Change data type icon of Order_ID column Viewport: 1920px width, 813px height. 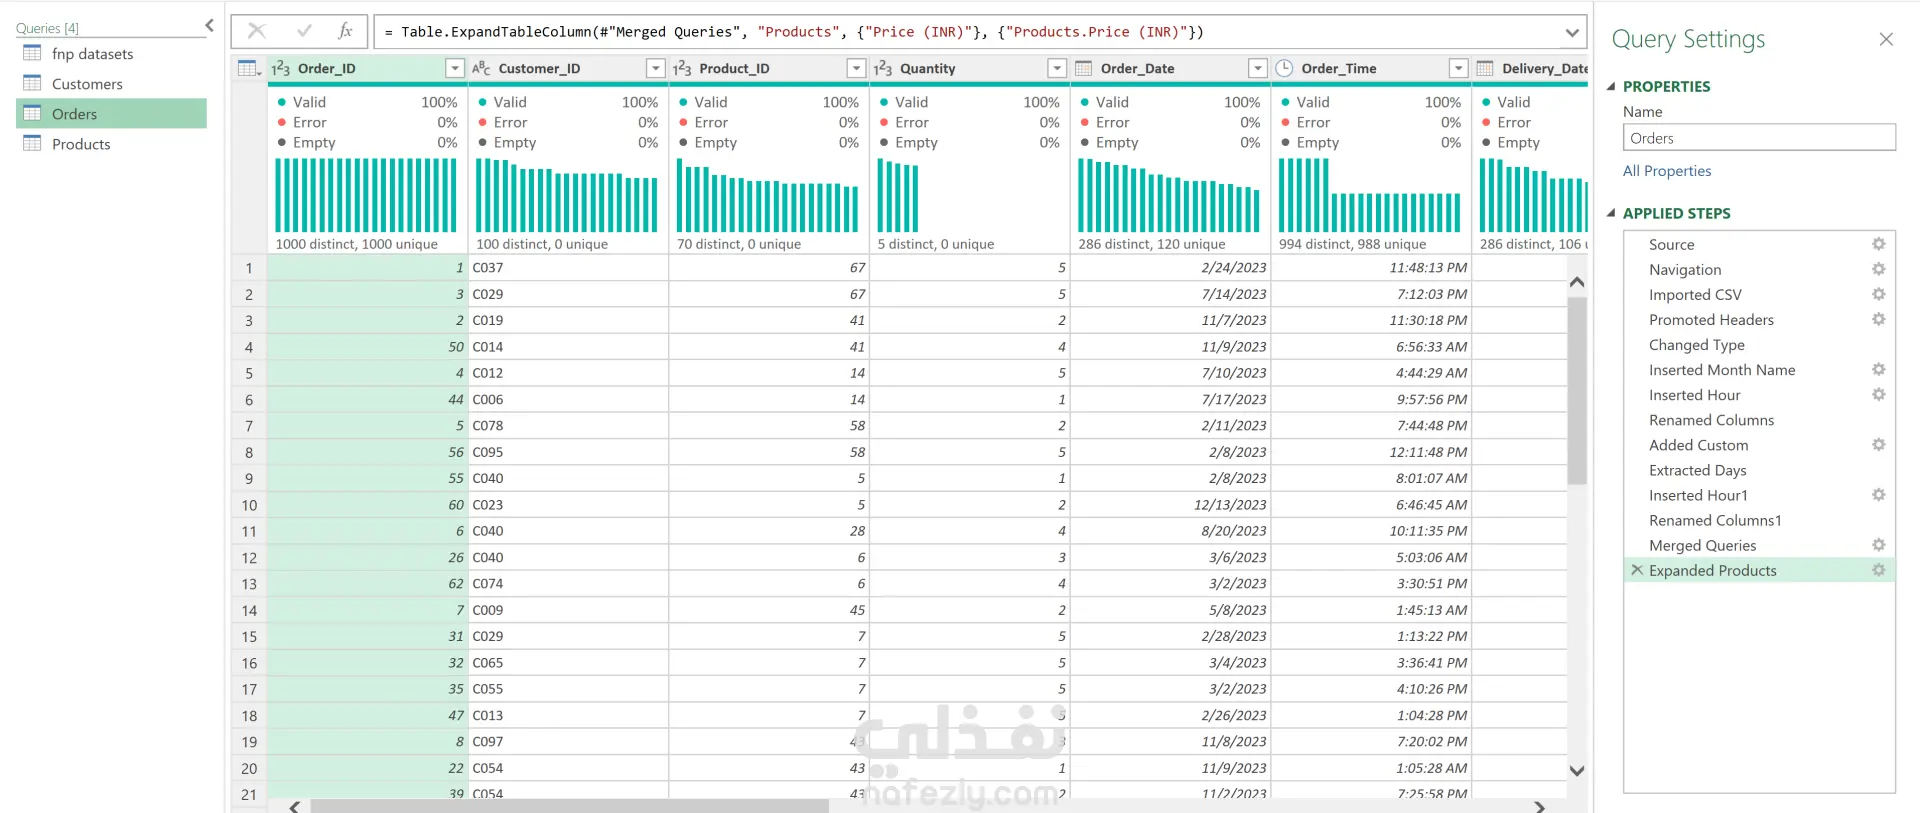coord(281,68)
